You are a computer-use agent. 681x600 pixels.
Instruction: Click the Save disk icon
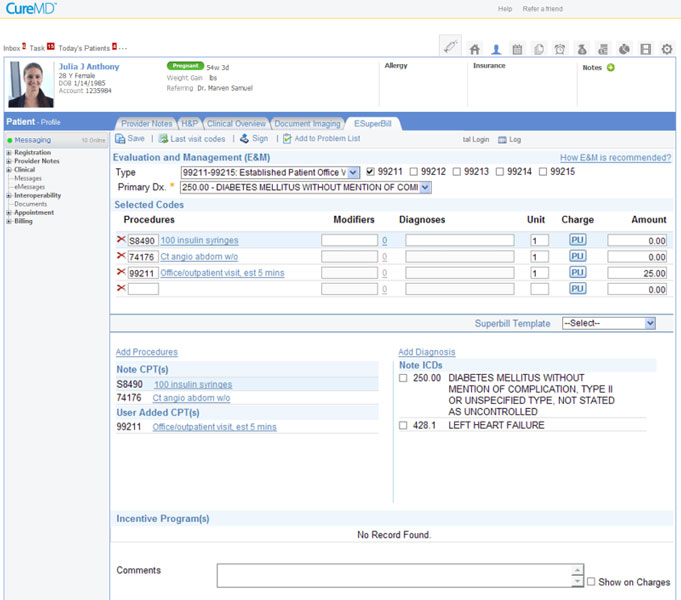[x=120, y=139]
